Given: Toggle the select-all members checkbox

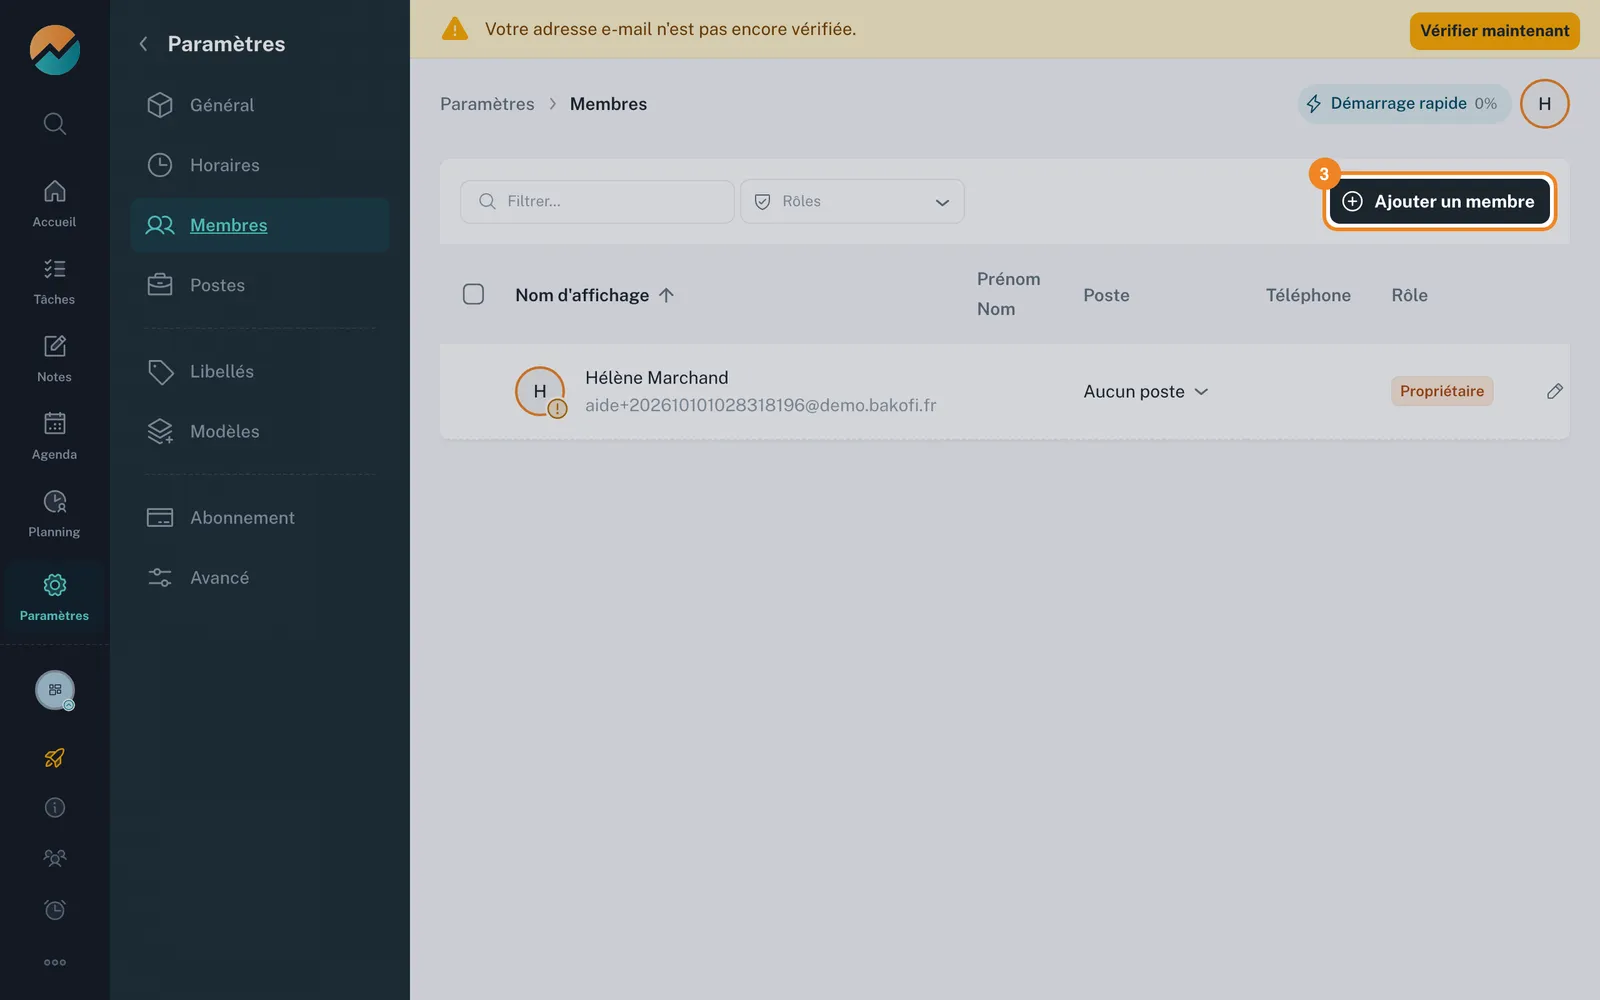Looking at the screenshot, I should click(x=474, y=294).
